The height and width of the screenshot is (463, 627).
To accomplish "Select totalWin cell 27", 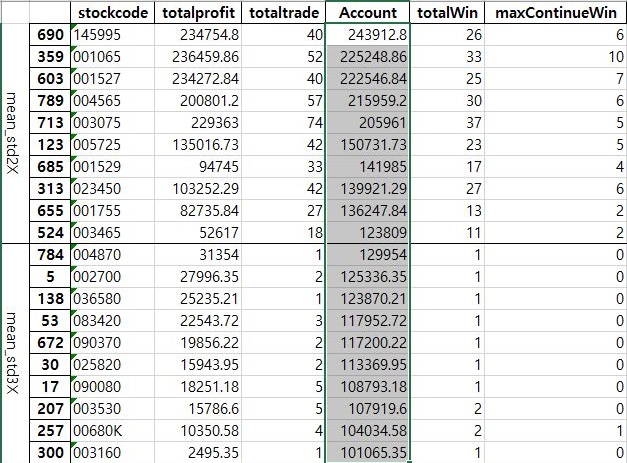I will [x=447, y=189].
